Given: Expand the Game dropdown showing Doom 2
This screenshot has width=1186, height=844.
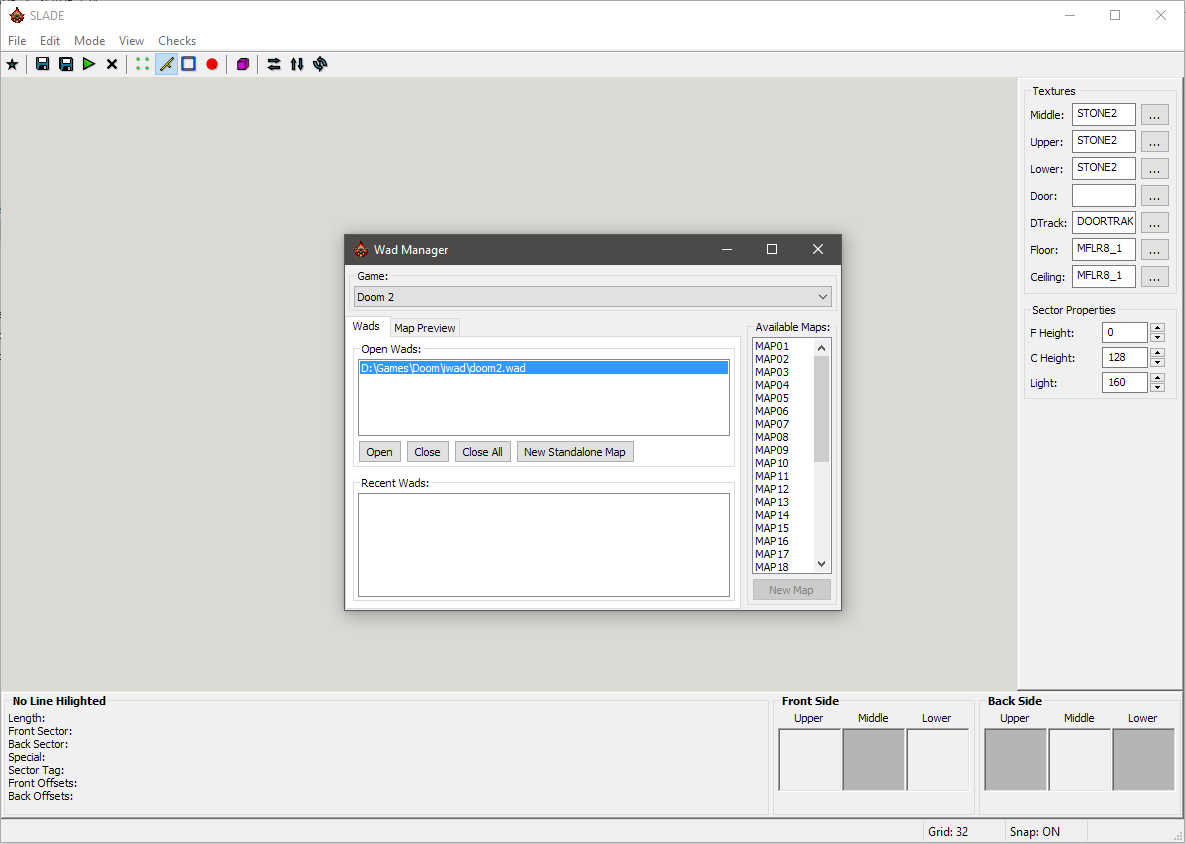Looking at the screenshot, I should [593, 297].
